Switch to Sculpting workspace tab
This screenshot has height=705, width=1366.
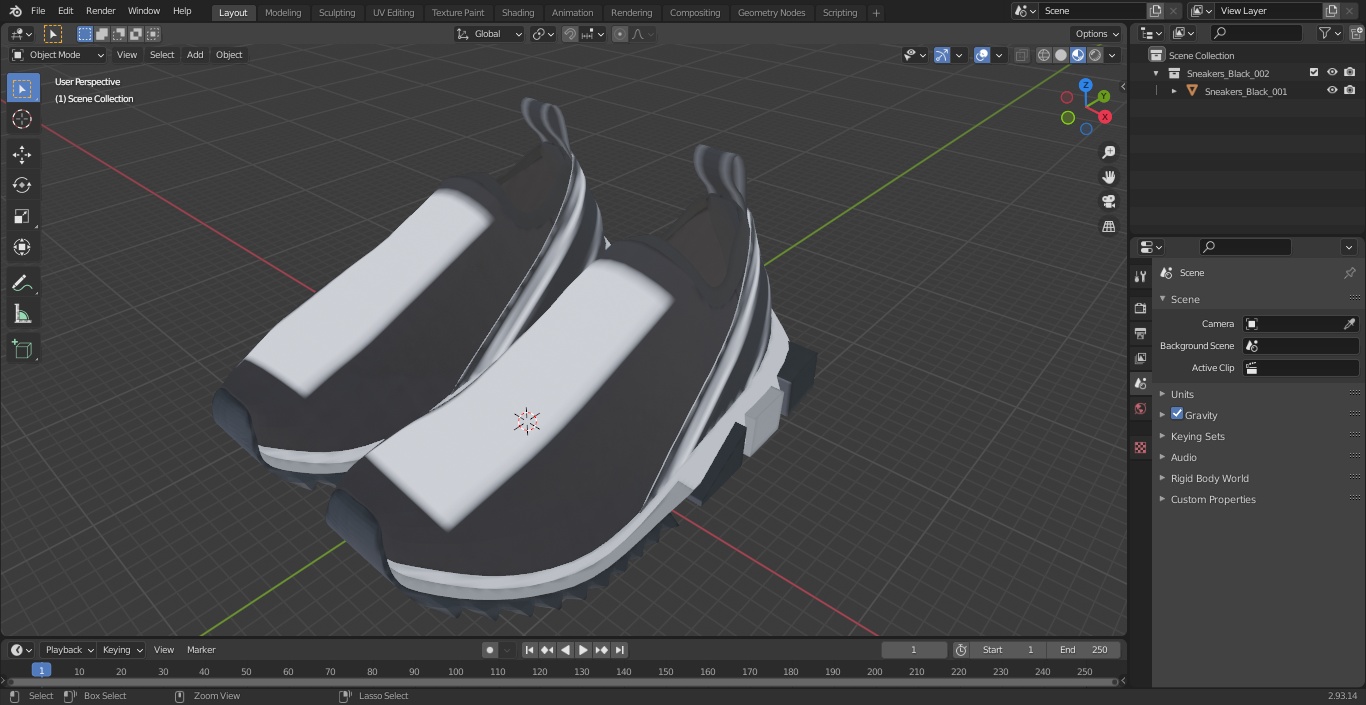coord(337,13)
